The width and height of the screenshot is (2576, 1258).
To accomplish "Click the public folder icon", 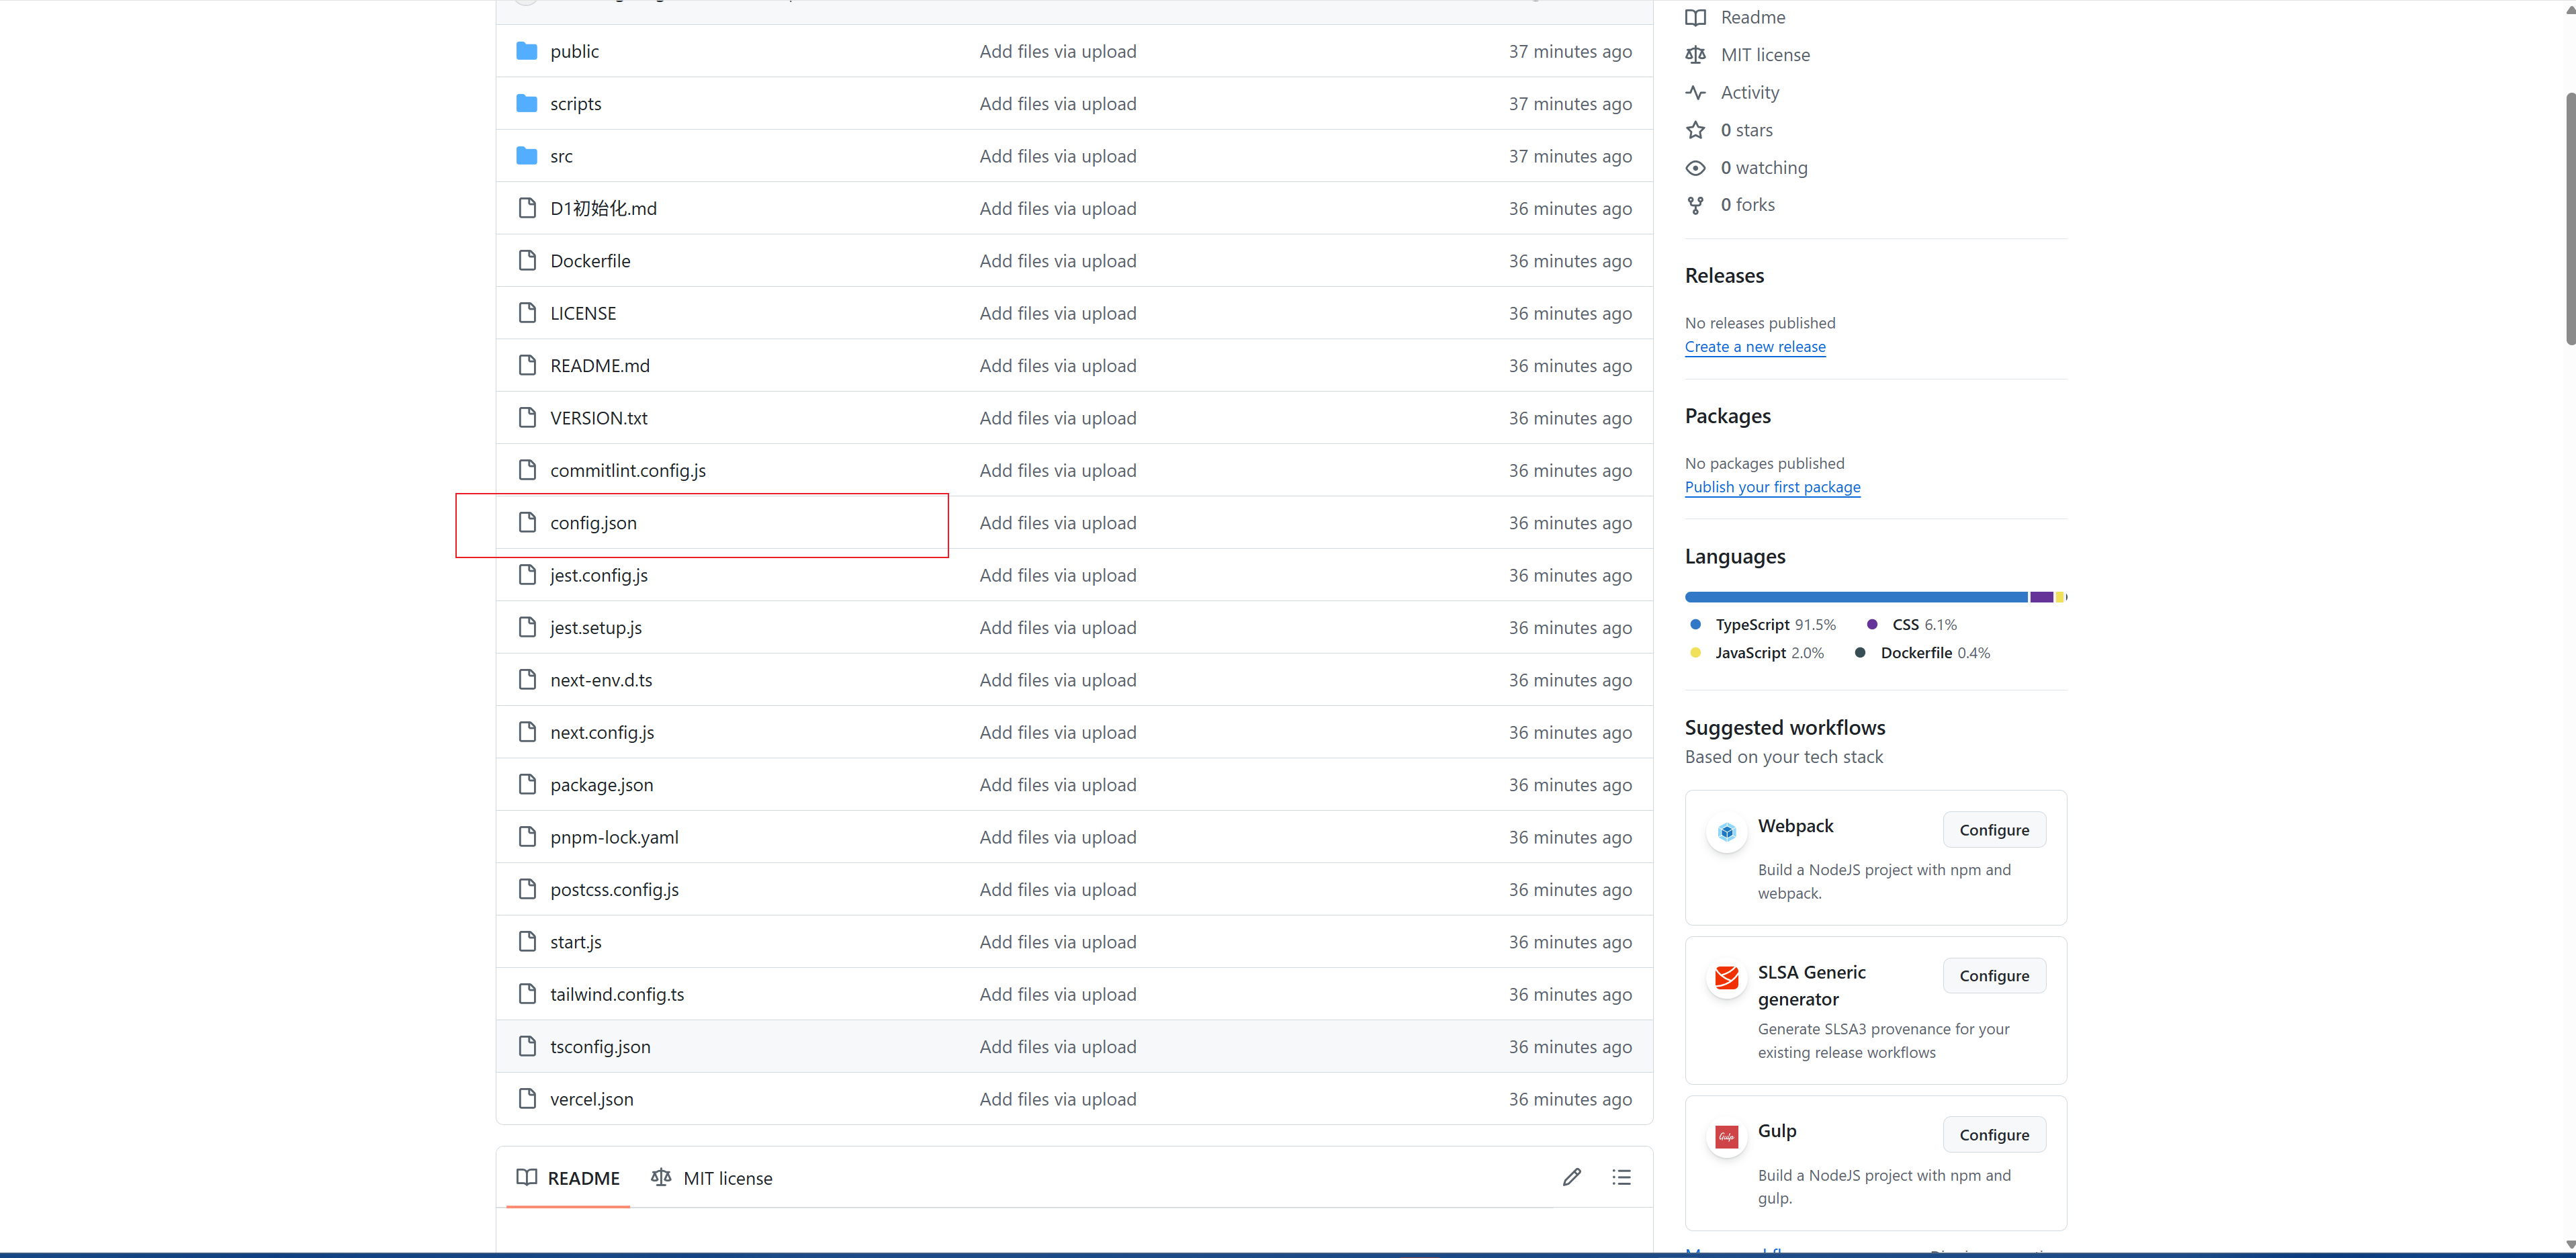I will coord(527,51).
